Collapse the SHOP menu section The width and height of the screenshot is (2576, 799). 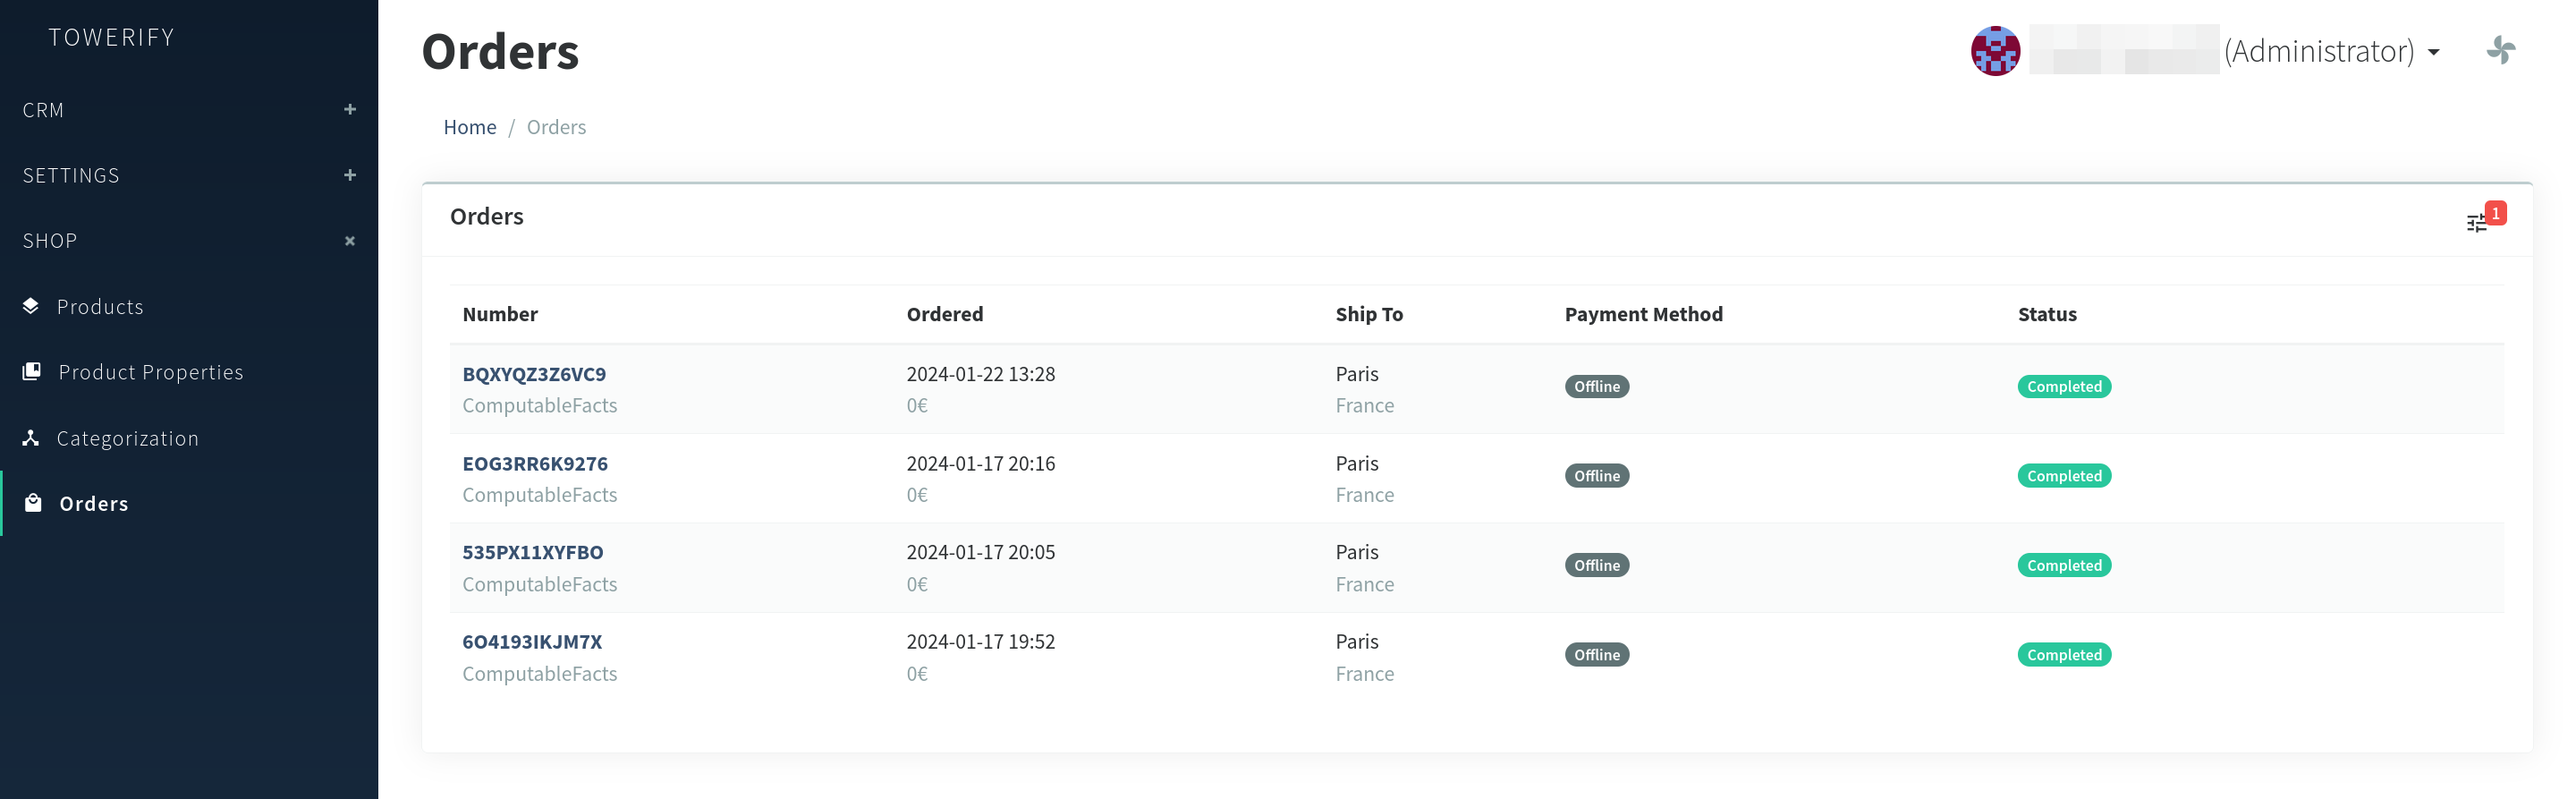[x=349, y=241]
